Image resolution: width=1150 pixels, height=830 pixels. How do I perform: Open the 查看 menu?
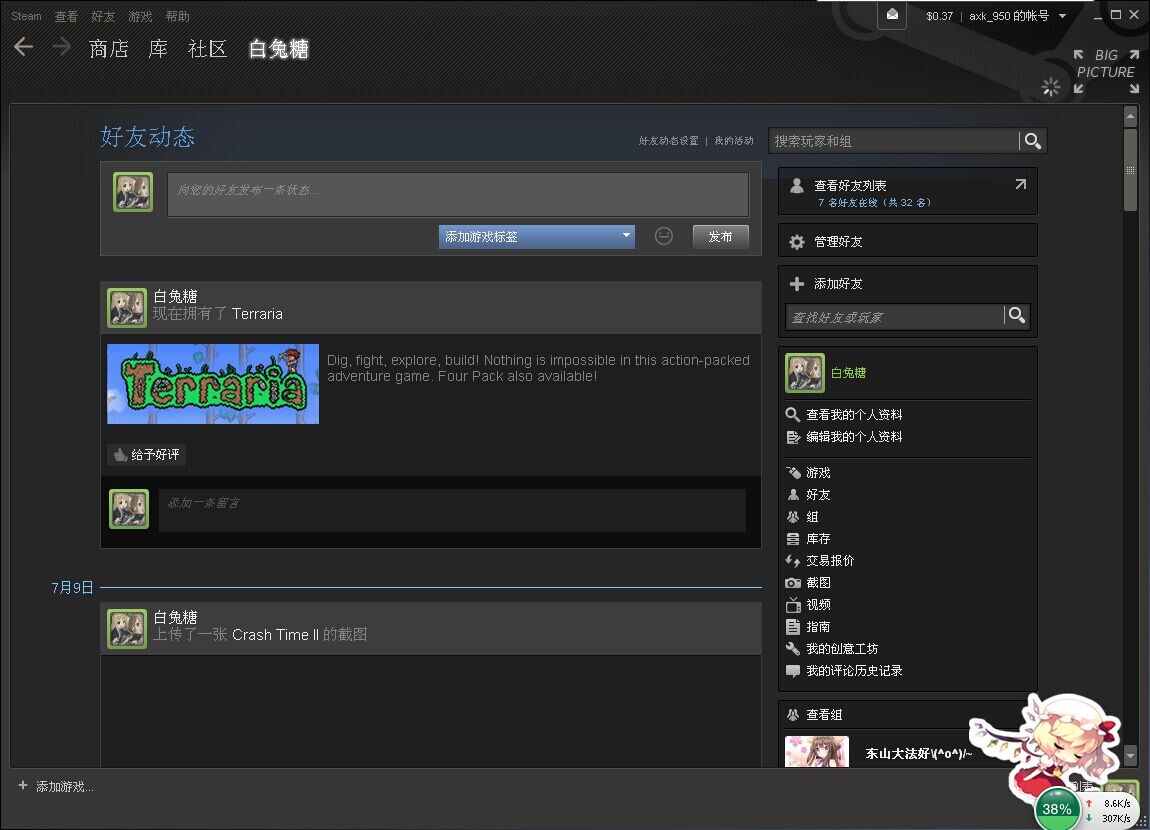click(66, 15)
